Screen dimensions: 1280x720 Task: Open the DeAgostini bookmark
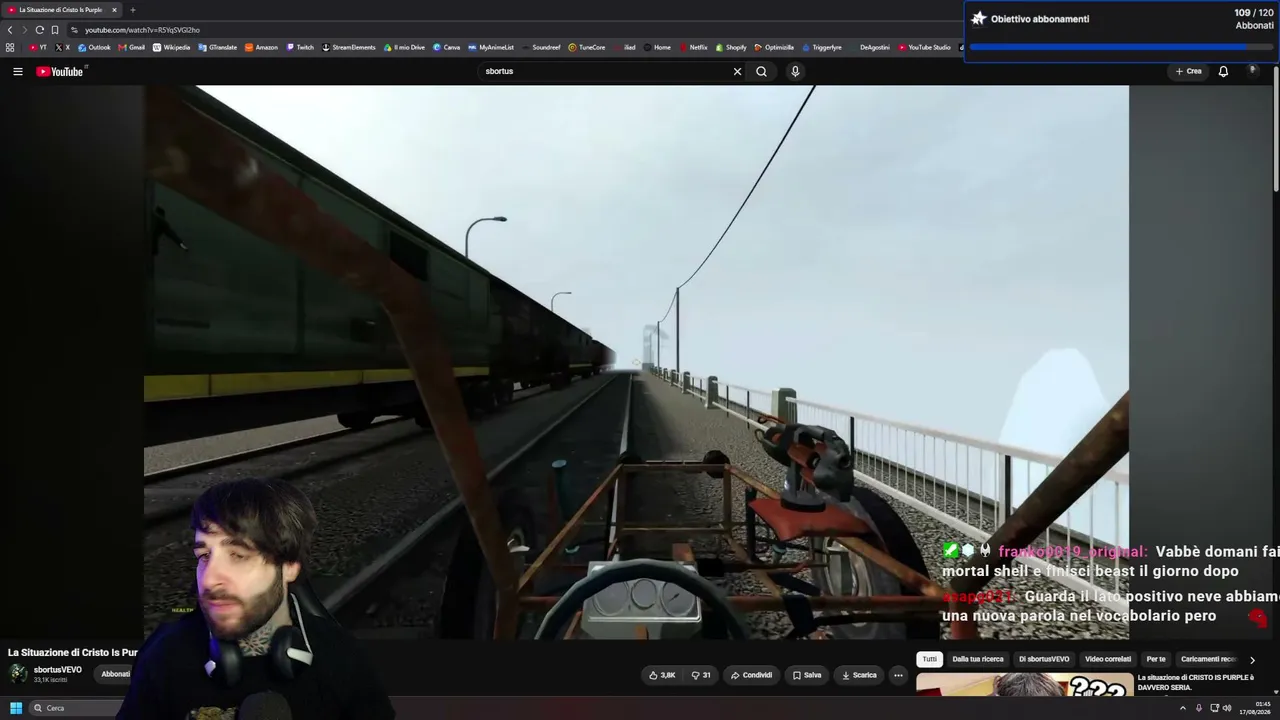point(870,47)
